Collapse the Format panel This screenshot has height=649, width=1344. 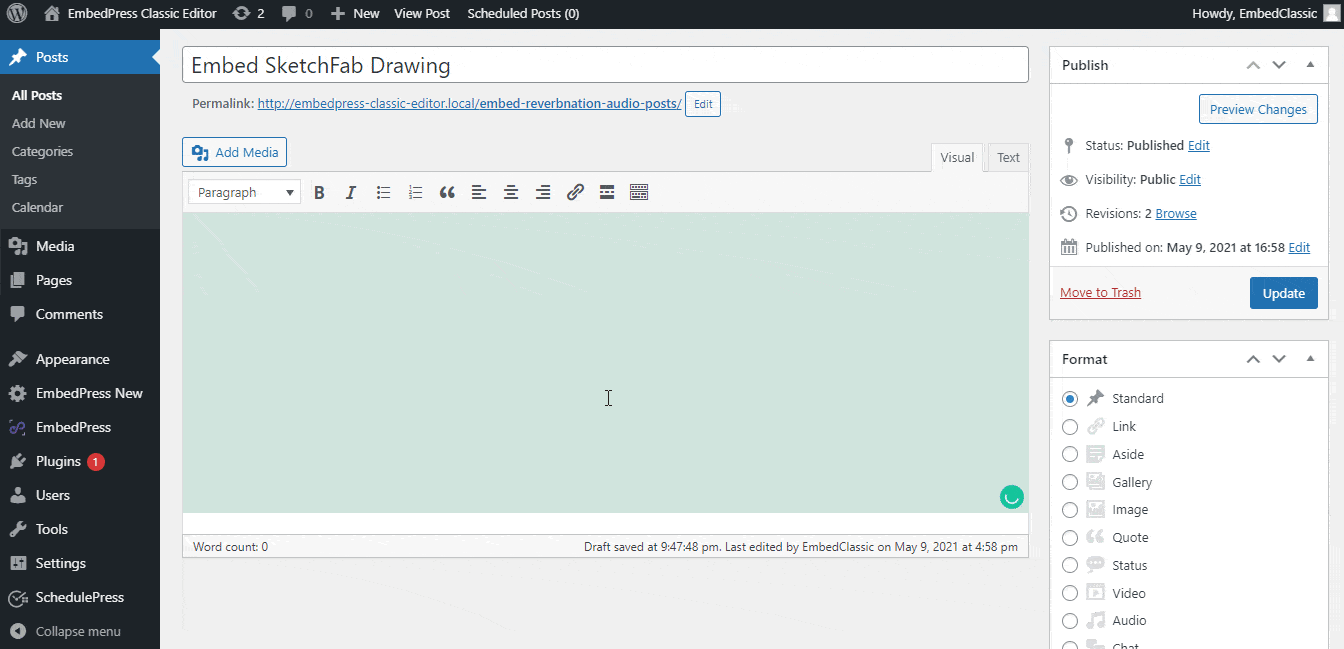1310,359
